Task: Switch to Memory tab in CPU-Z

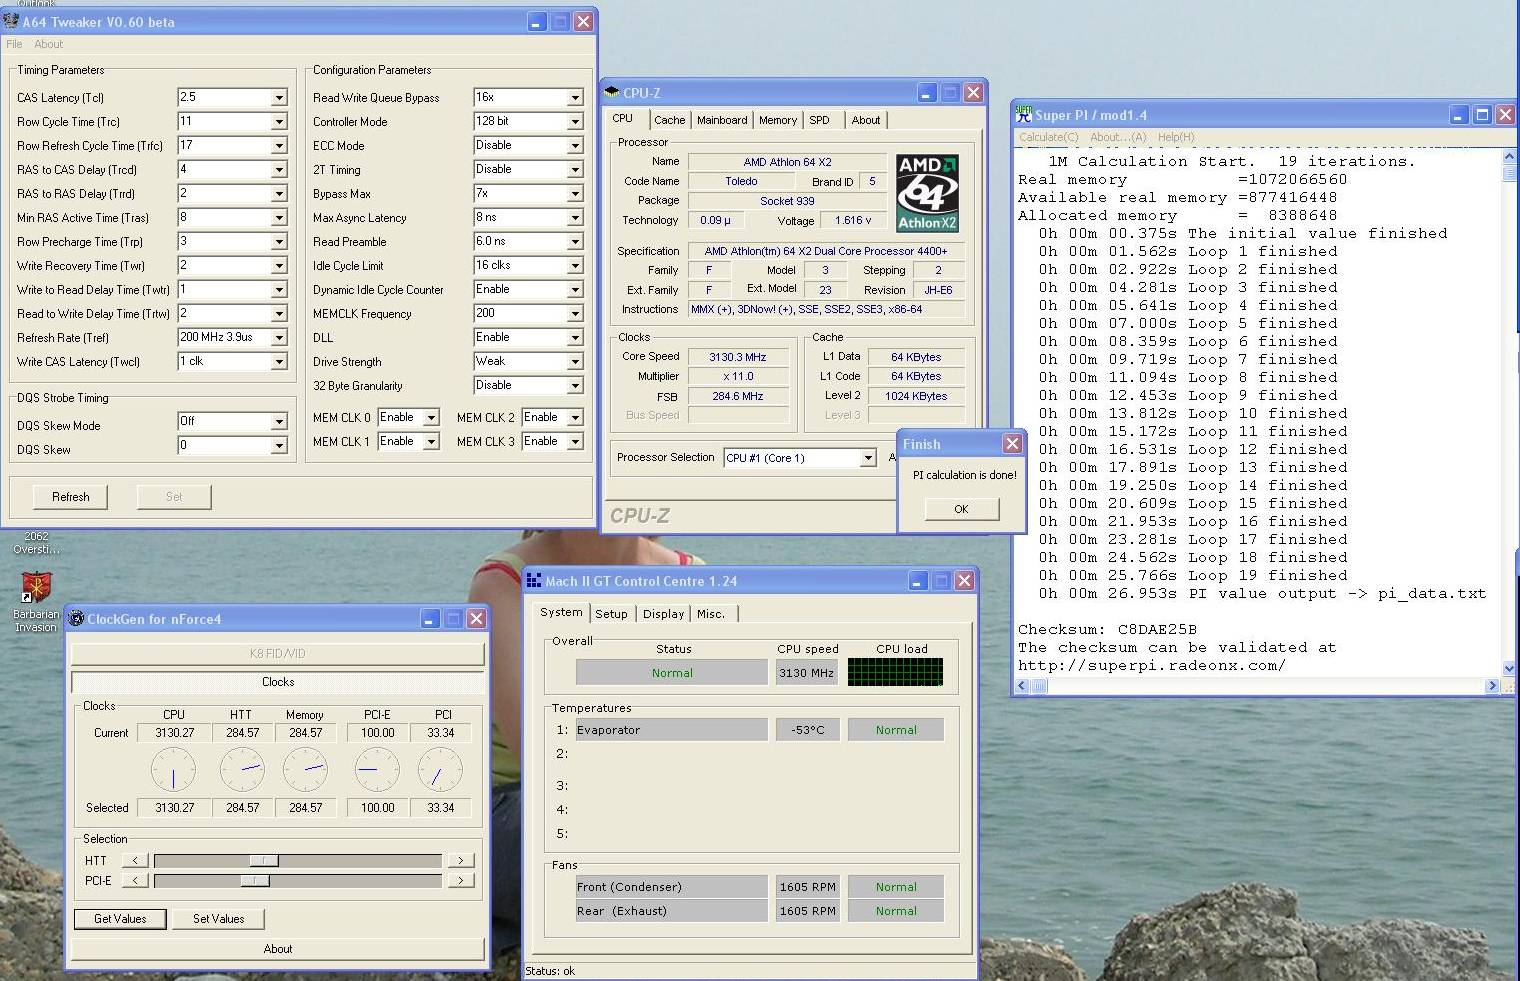Action: point(778,120)
